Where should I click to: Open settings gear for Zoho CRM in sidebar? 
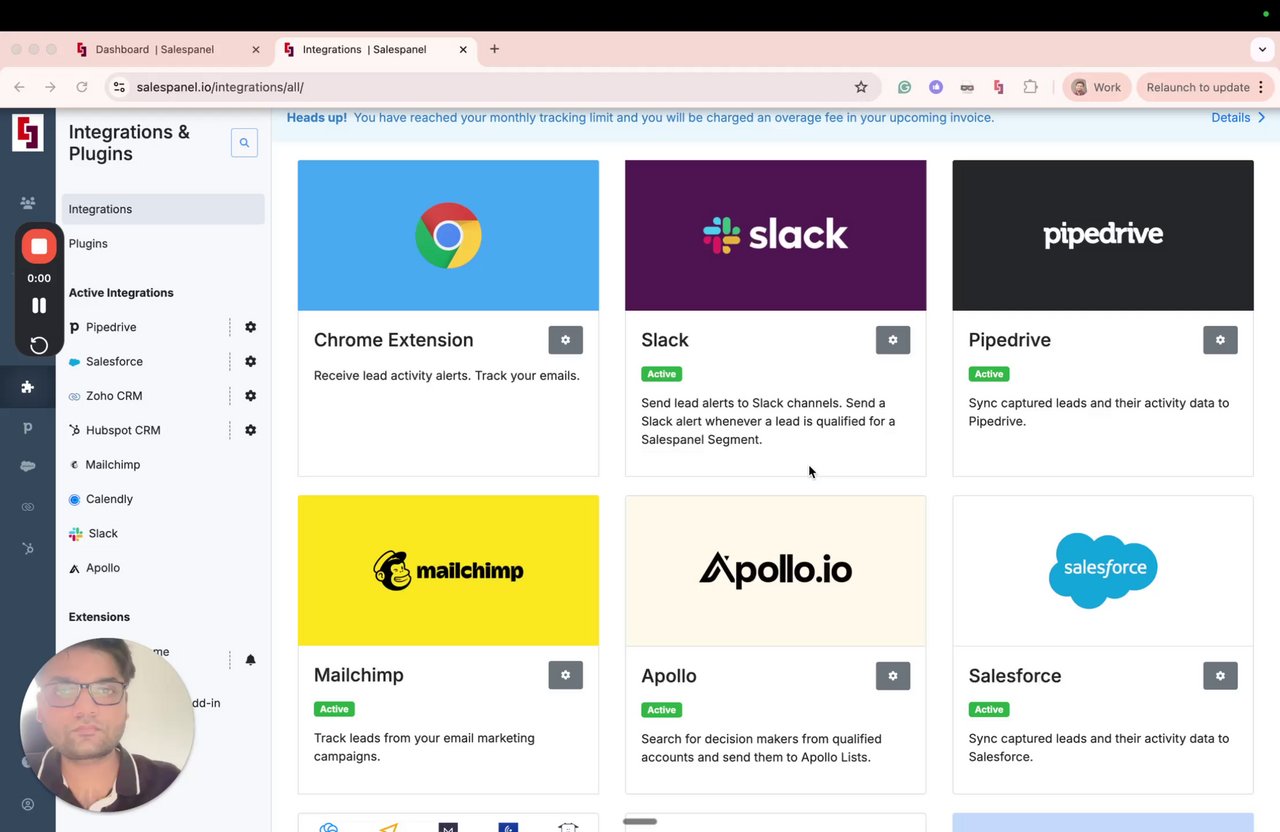click(x=251, y=396)
